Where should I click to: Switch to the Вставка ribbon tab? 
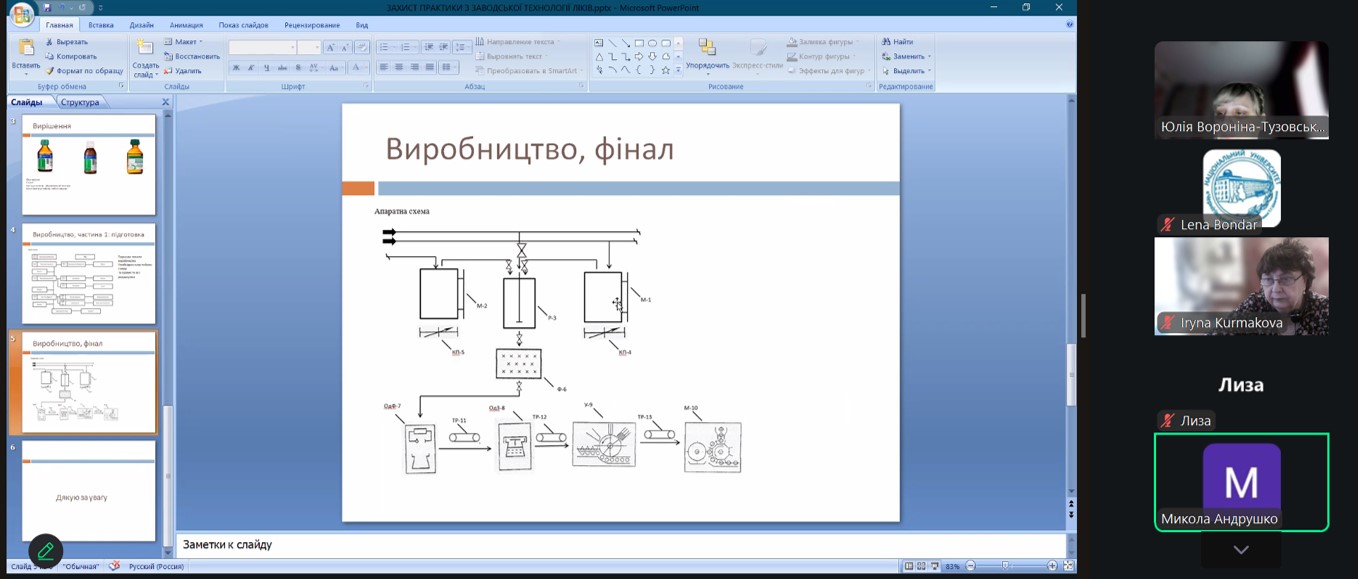[x=100, y=25]
